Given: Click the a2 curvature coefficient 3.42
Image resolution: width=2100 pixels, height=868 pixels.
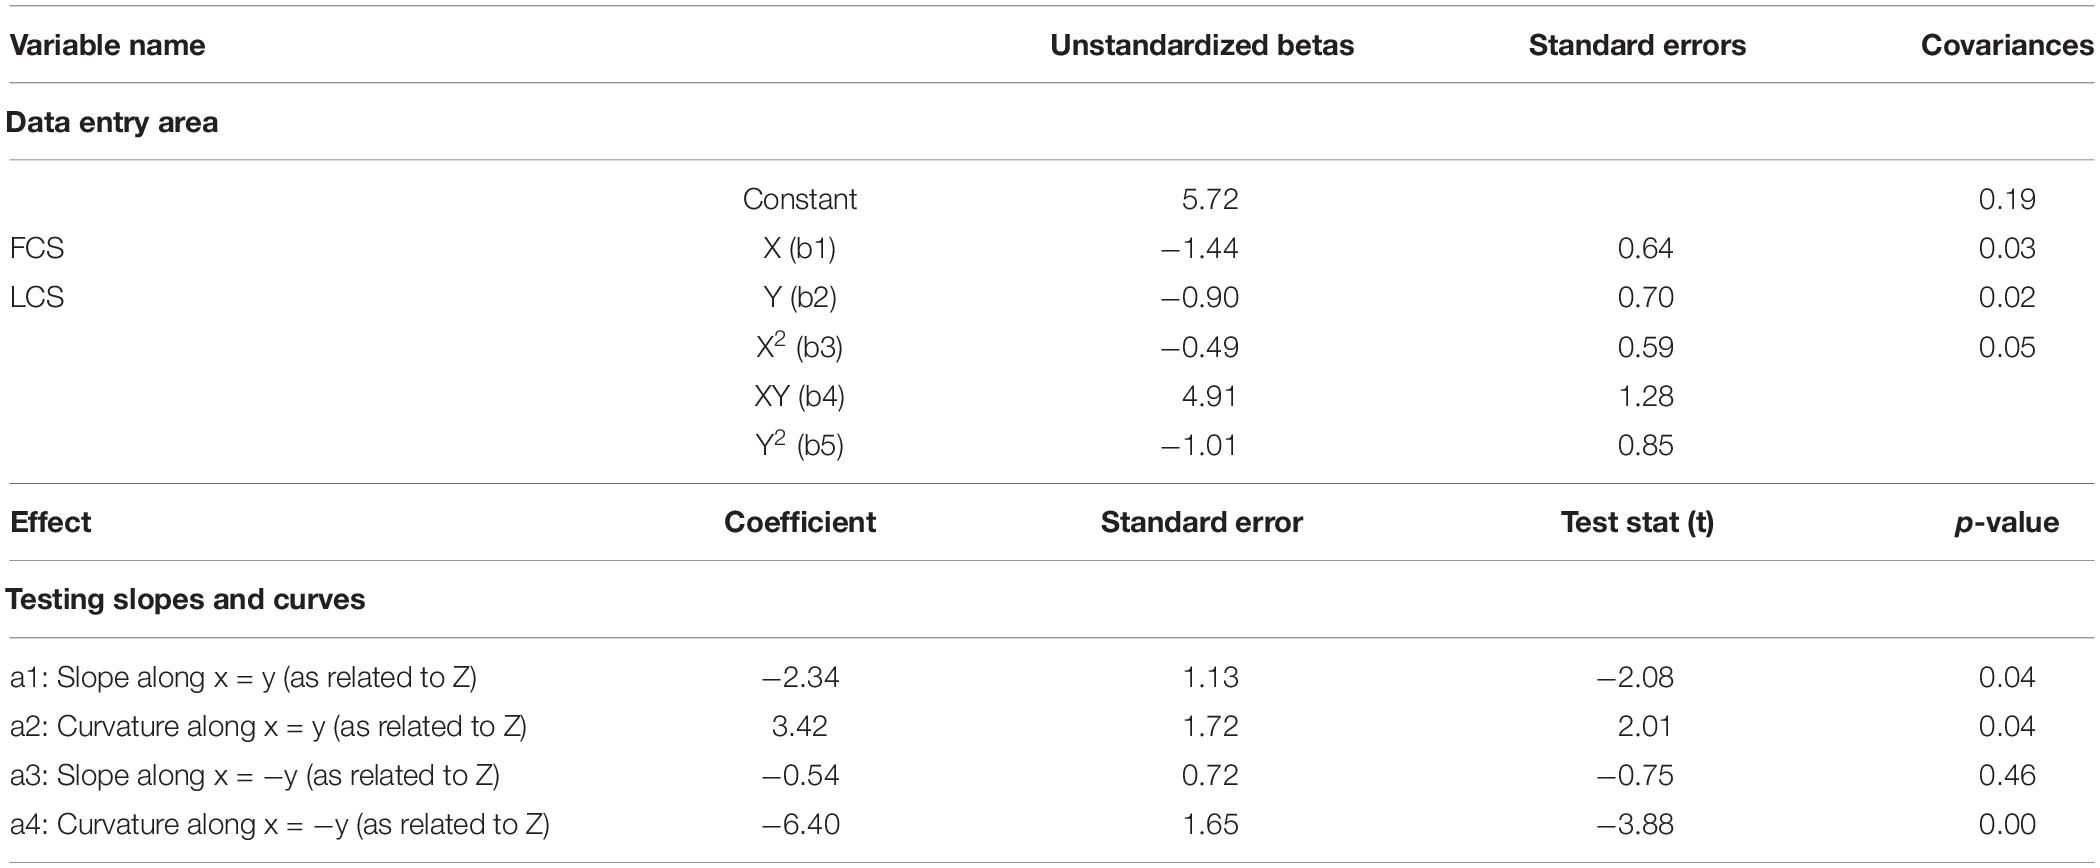Looking at the screenshot, I should [800, 726].
